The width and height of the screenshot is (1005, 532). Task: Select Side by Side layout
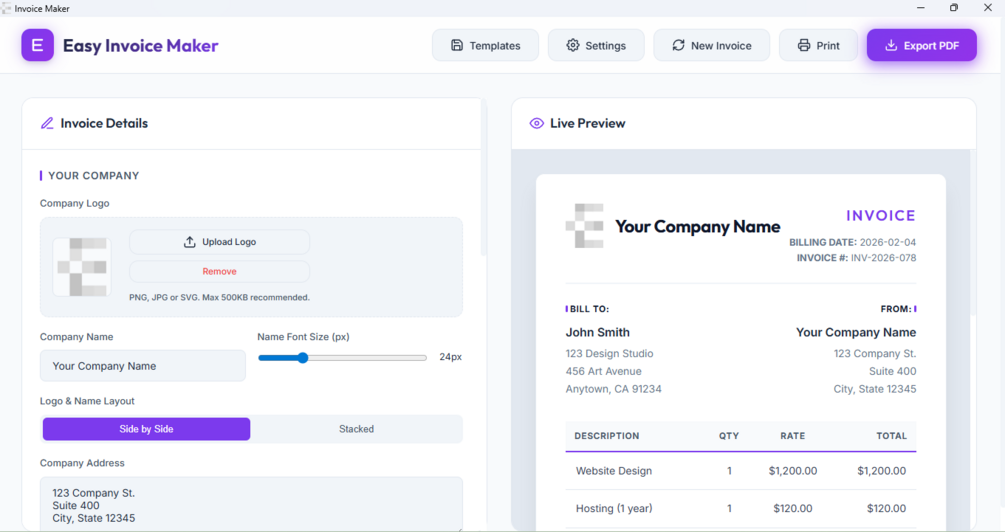[x=146, y=429]
